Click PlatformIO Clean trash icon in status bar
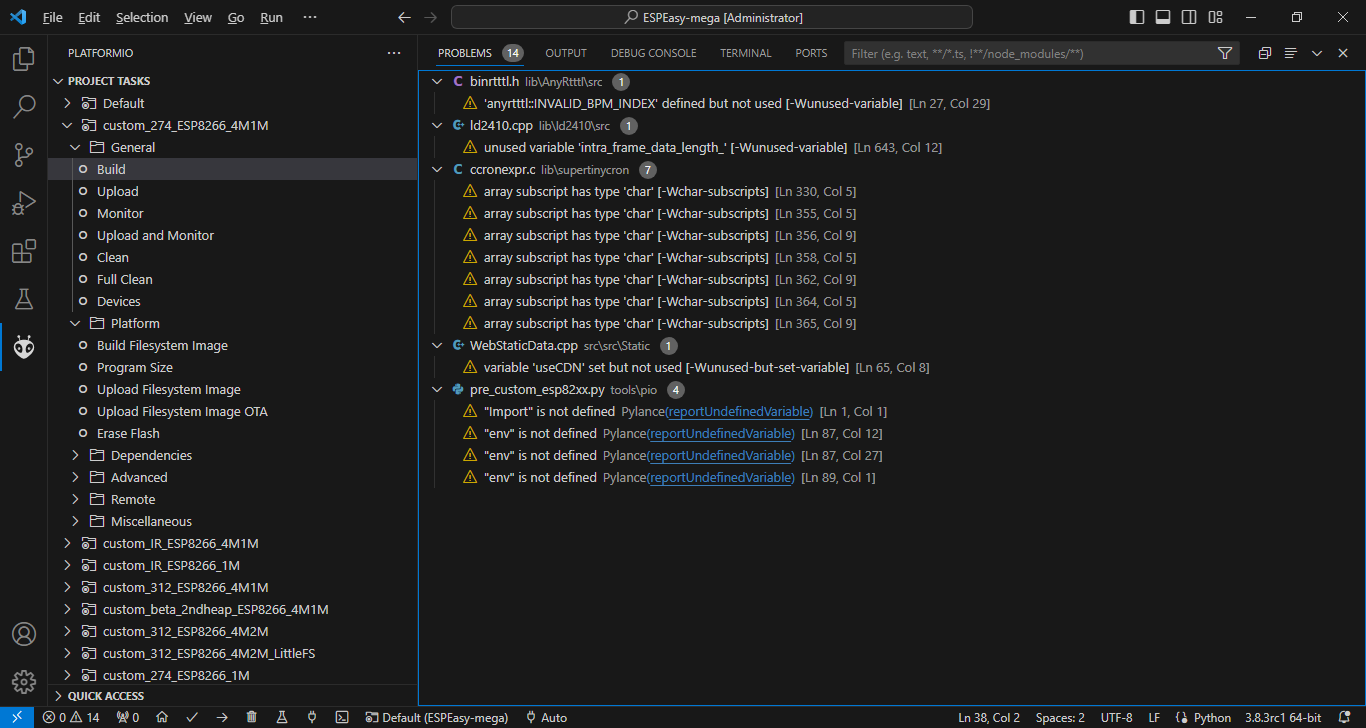Viewport: 1366px width, 728px height. (252, 717)
